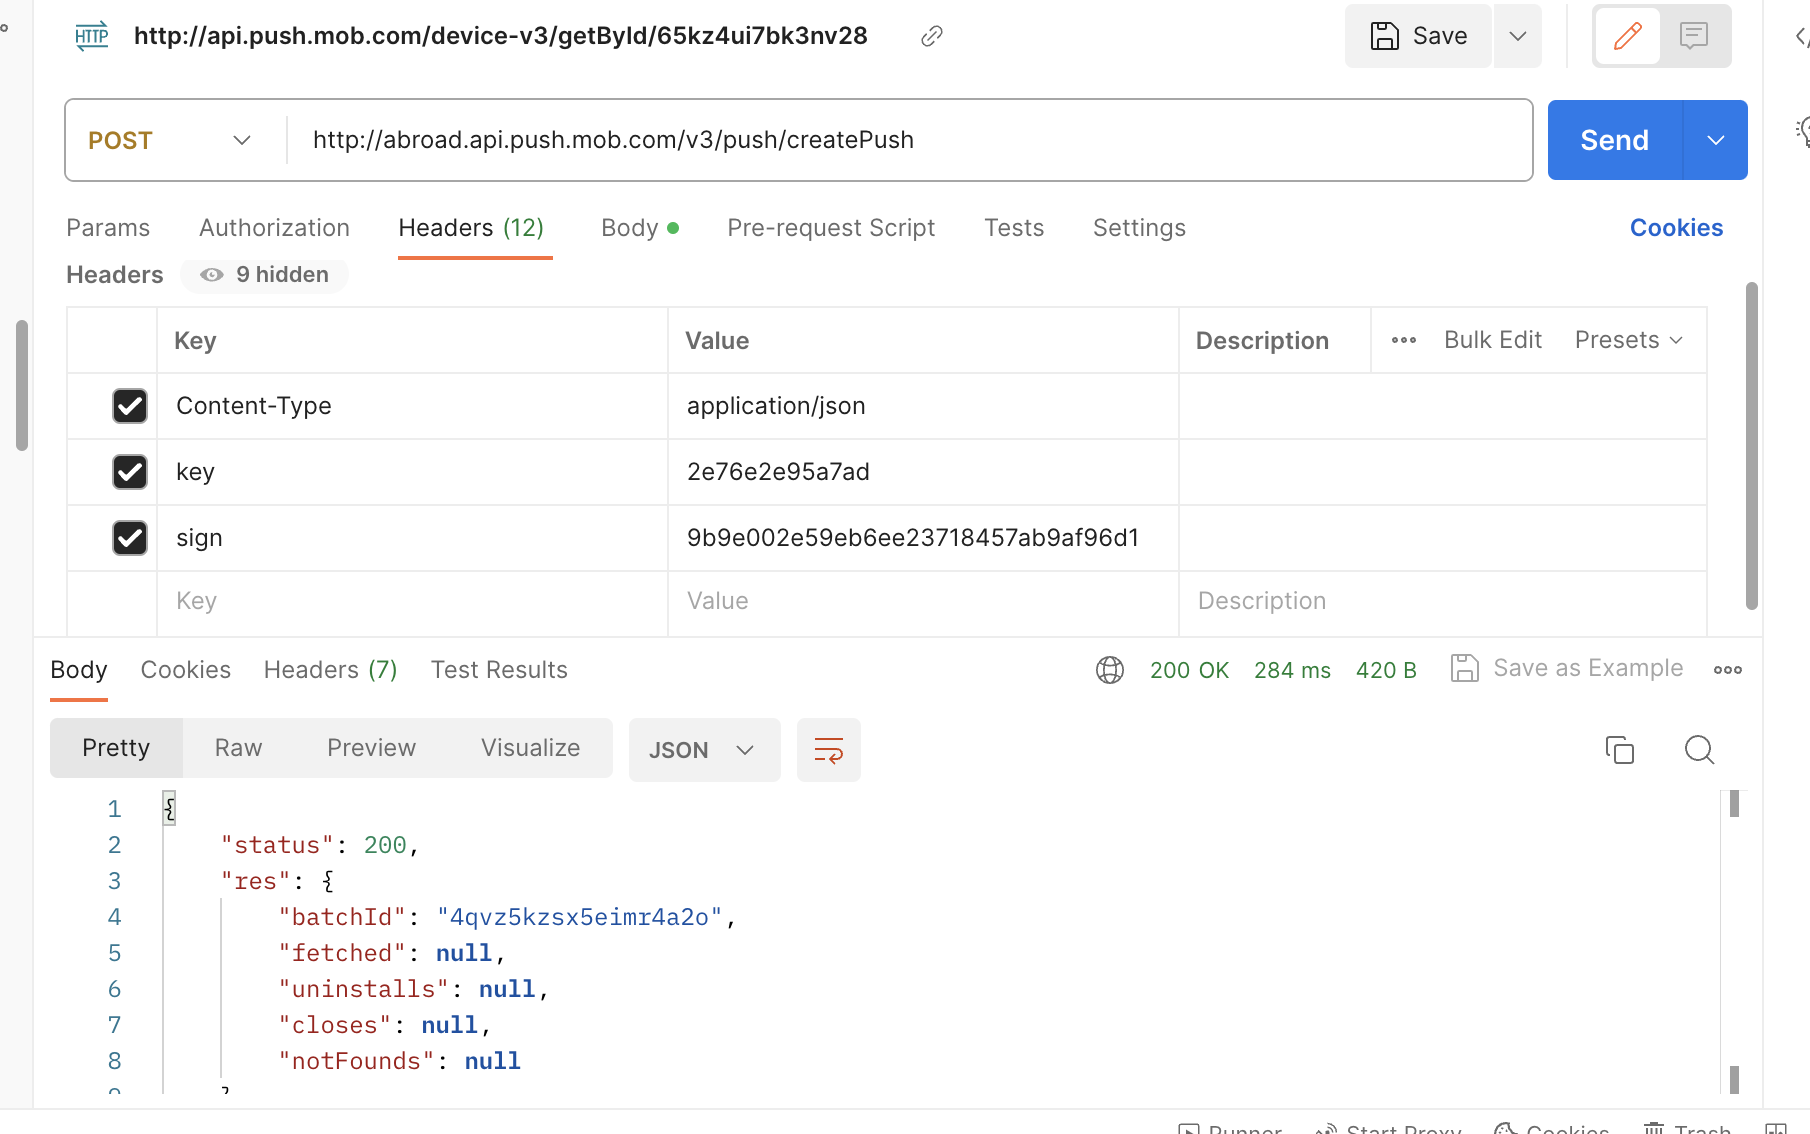
Task: Open the Pre-request Script tab
Action: (831, 228)
